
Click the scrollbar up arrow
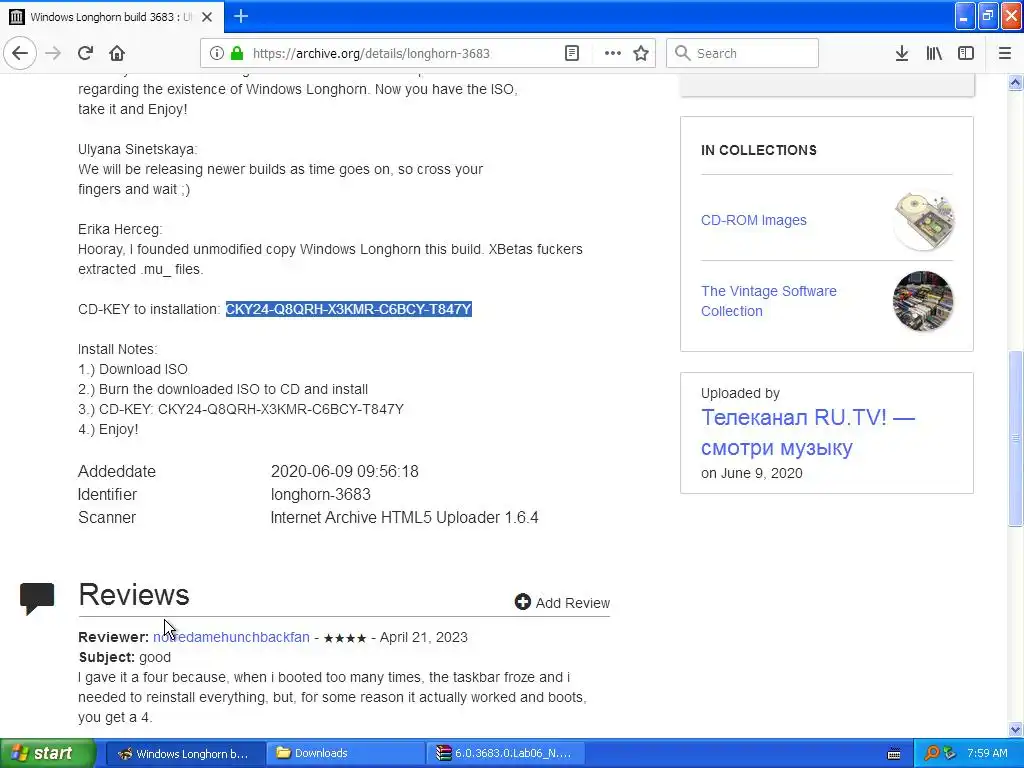(x=1015, y=82)
